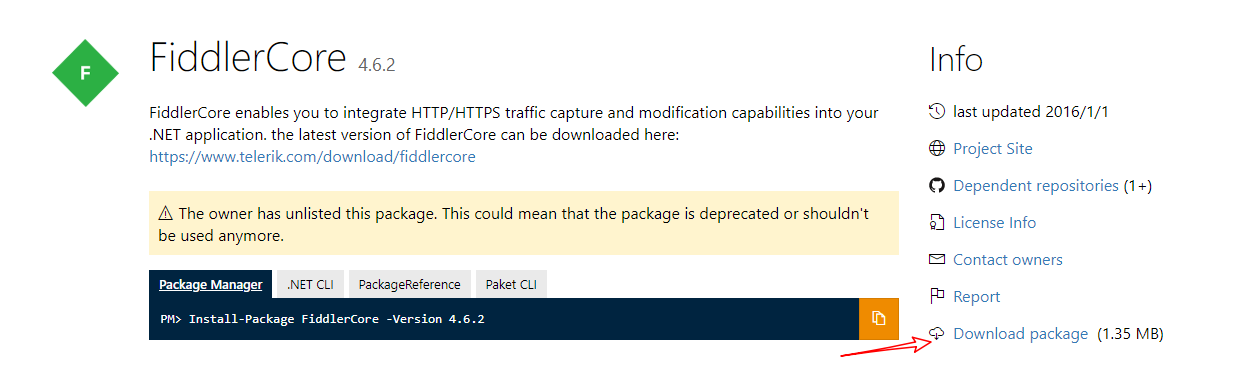Open the License Info link
Screen dimensions: 1246x371
[x=995, y=223]
